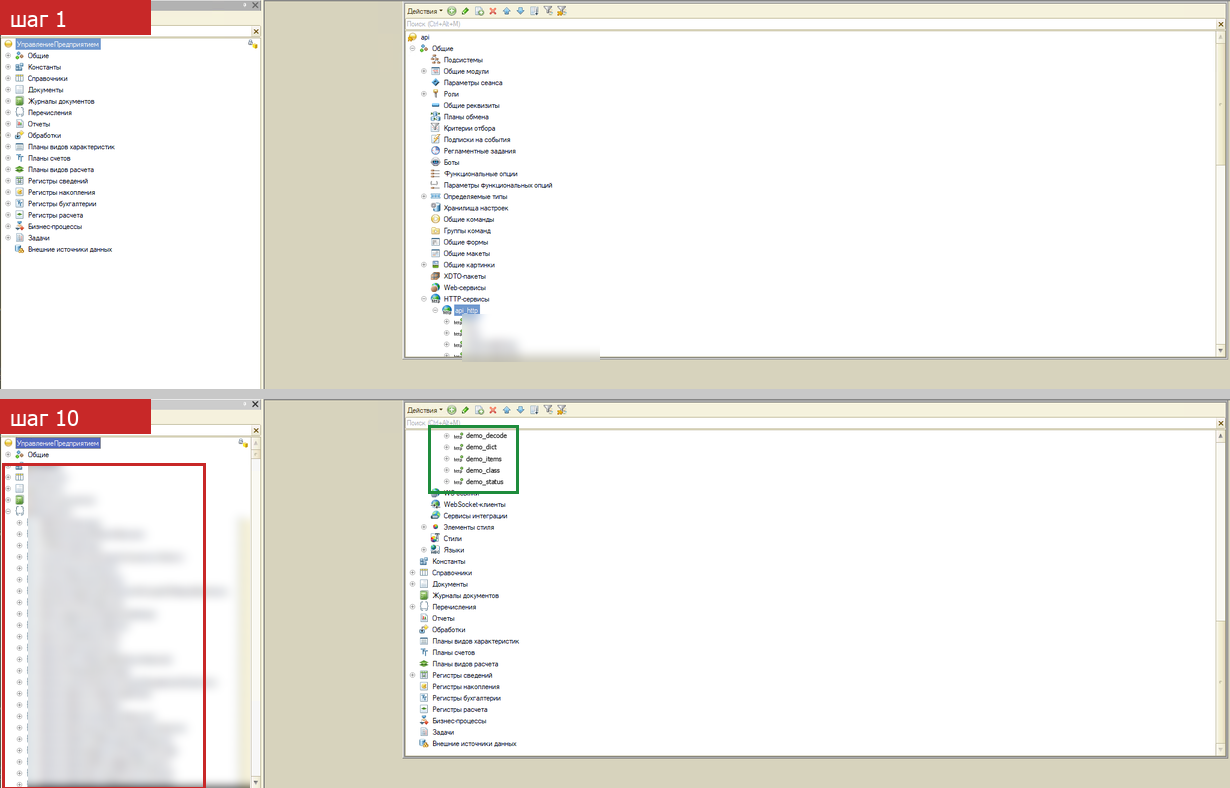The width and height of the screenshot is (1230, 788).
Task: Click the clear-filter icon in the lower toolbar
Action: coord(562,410)
